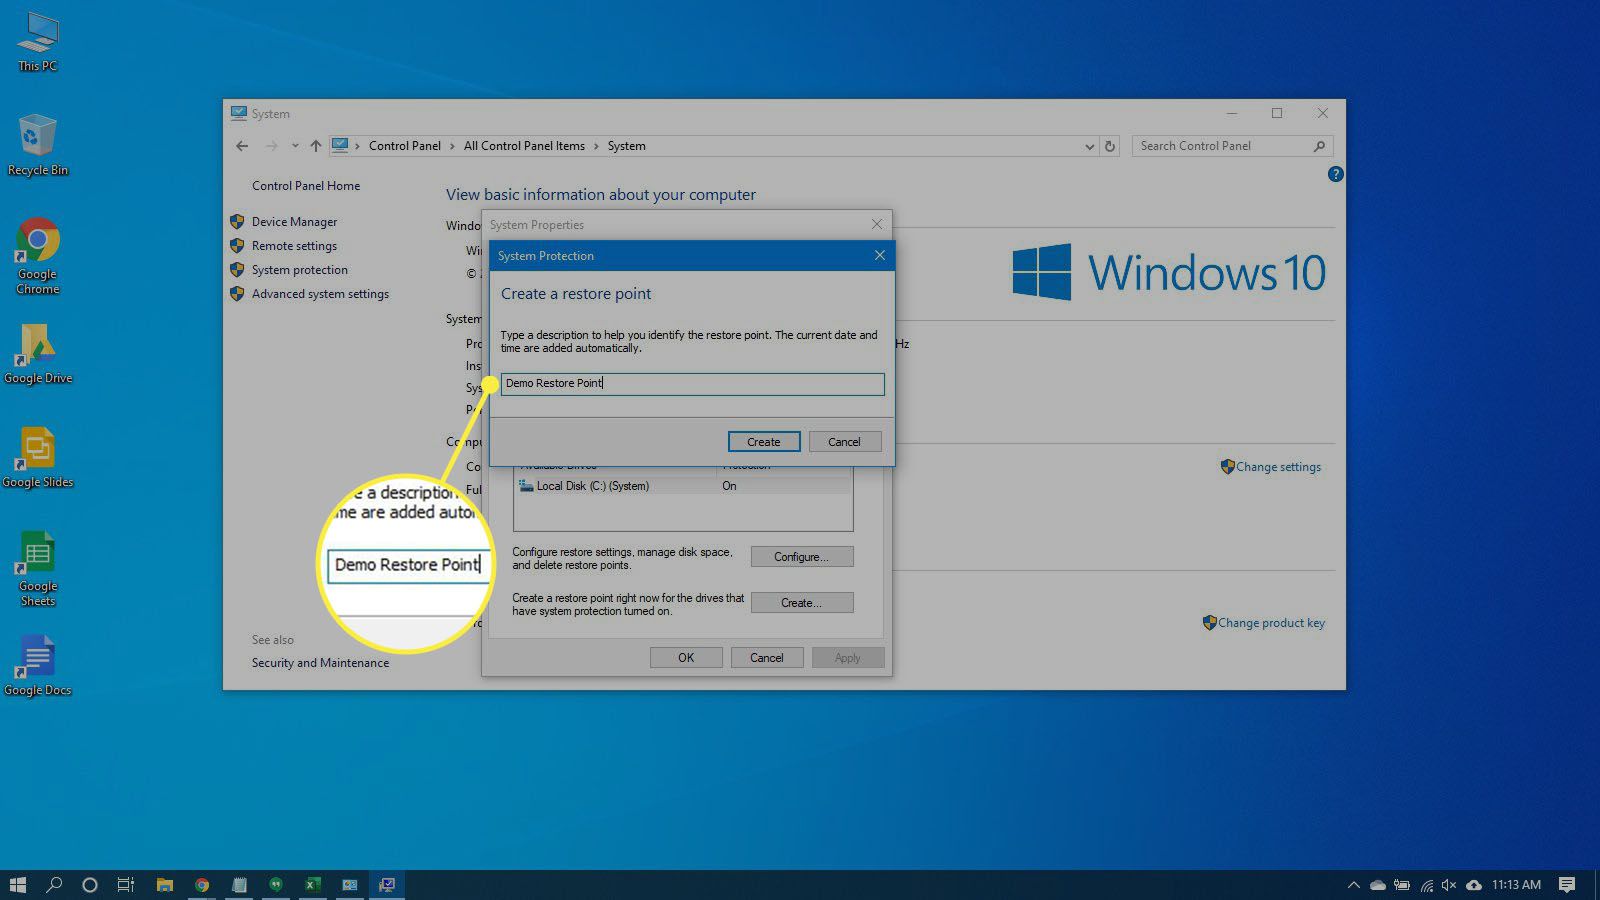
Task: Open Google Sheets desktop shortcut
Action: [38, 568]
